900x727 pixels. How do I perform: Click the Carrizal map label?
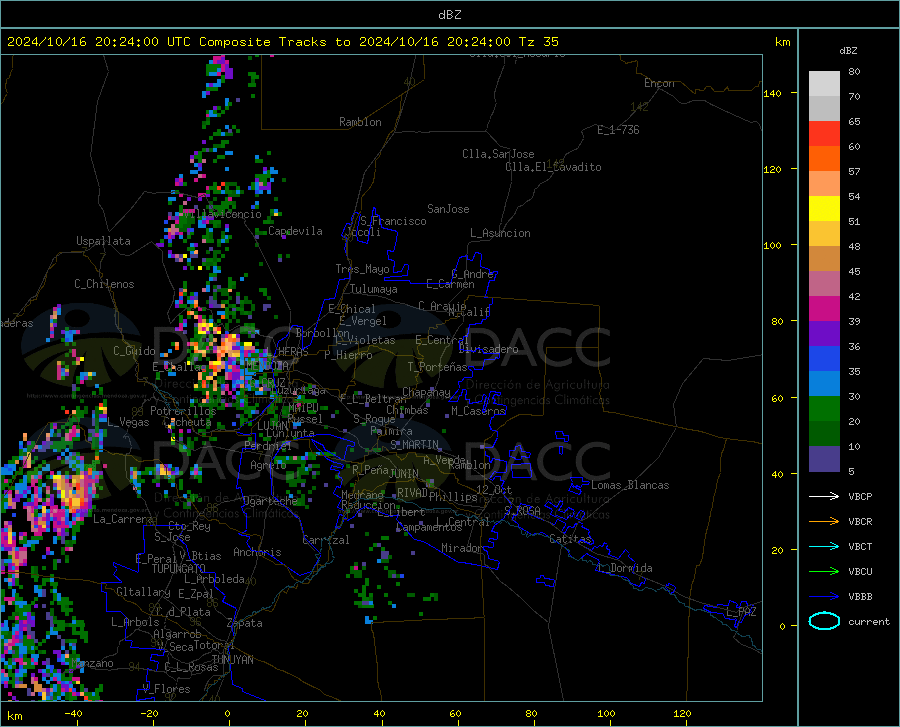(x=326, y=541)
